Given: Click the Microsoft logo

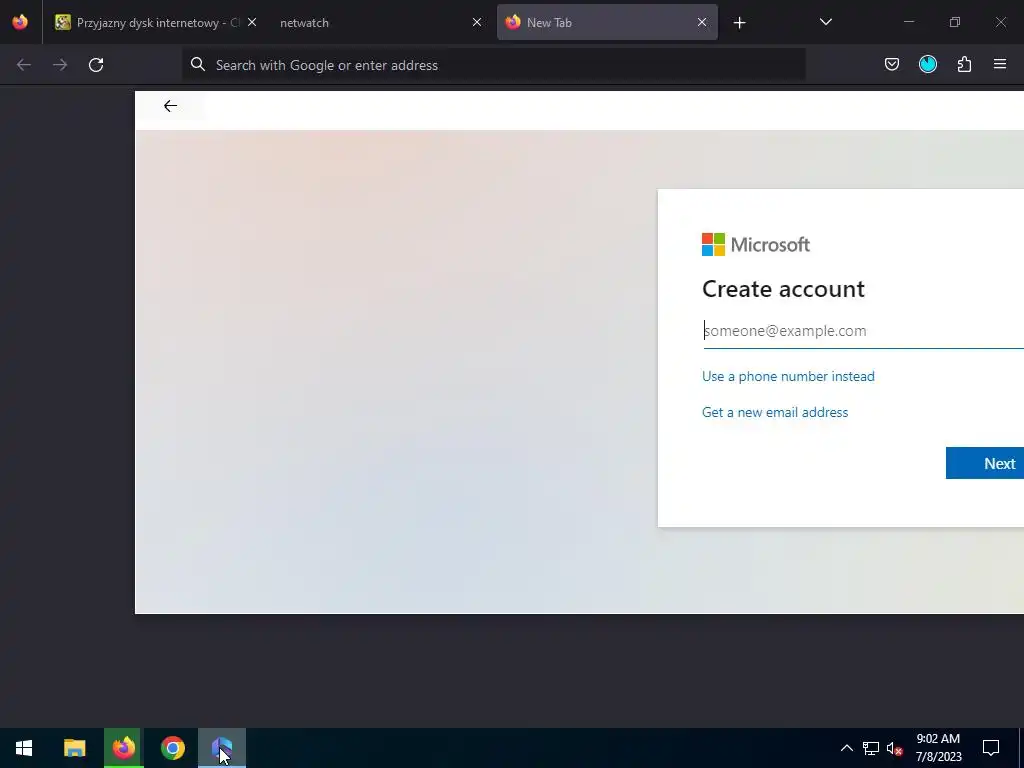Looking at the screenshot, I should coord(756,245).
